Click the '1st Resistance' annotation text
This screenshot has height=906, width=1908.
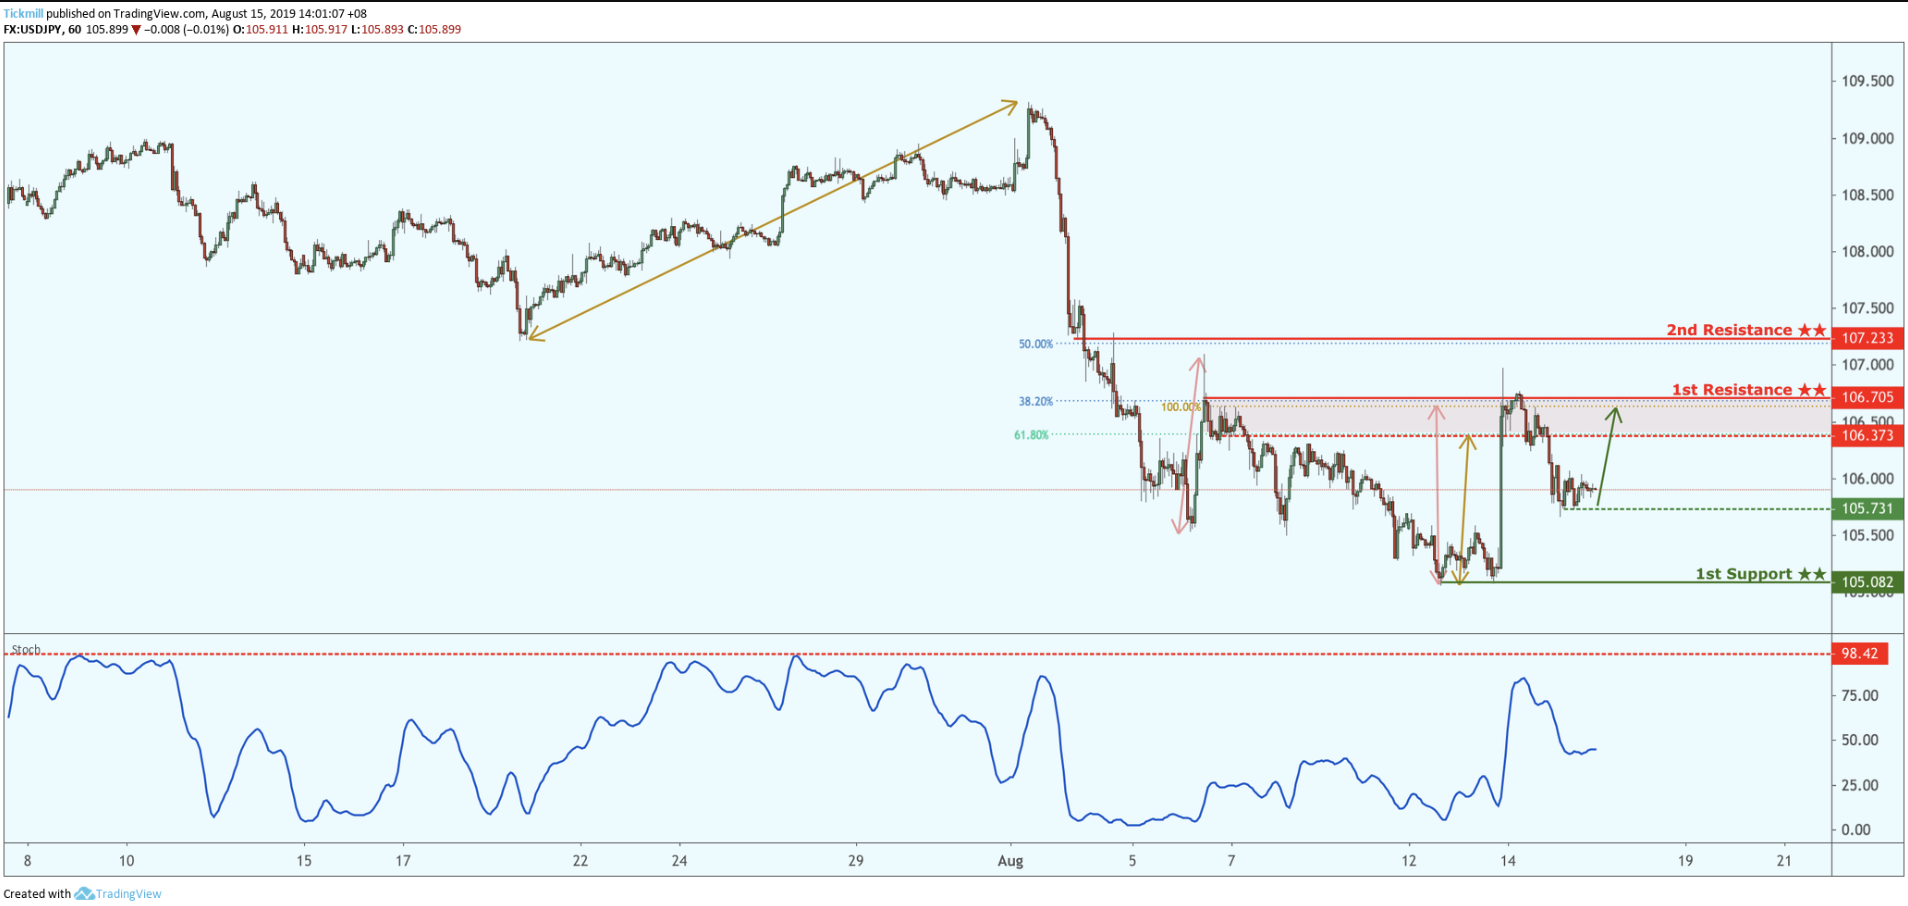pyautogui.click(x=1732, y=390)
